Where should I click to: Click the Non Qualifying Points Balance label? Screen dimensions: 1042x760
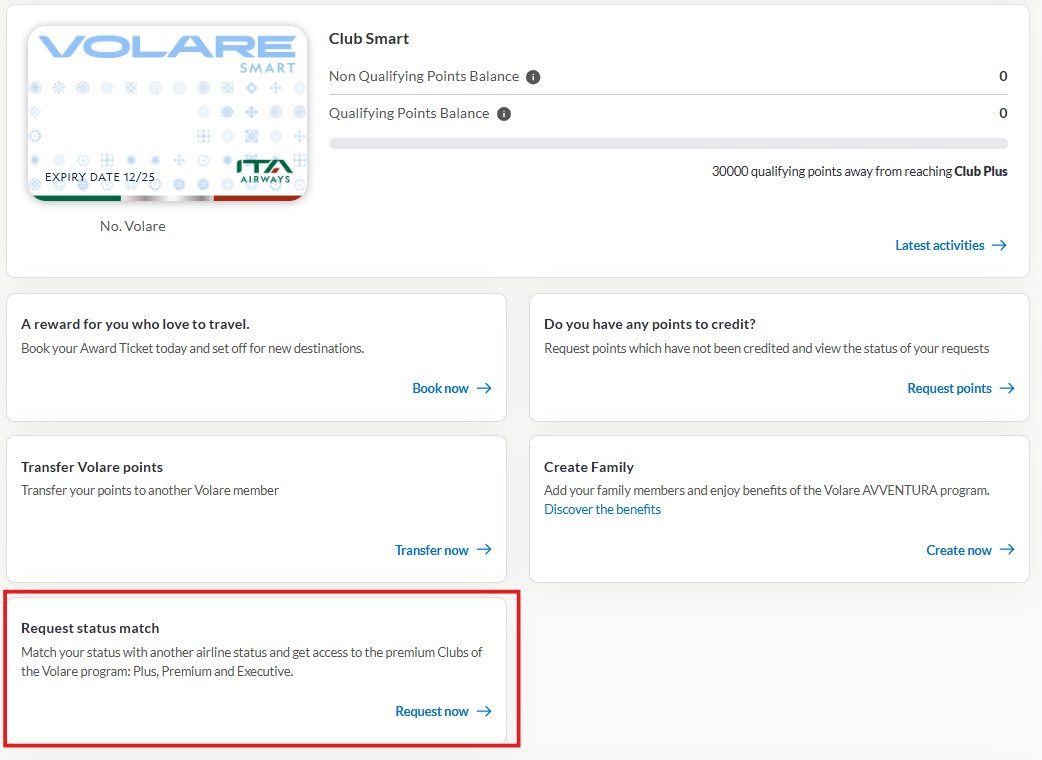tap(424, 76)
